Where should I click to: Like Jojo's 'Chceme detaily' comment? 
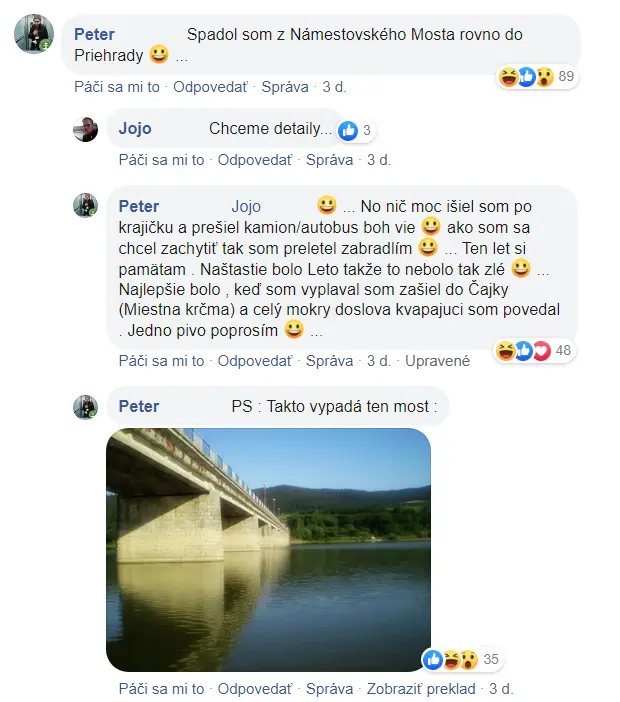161,160
